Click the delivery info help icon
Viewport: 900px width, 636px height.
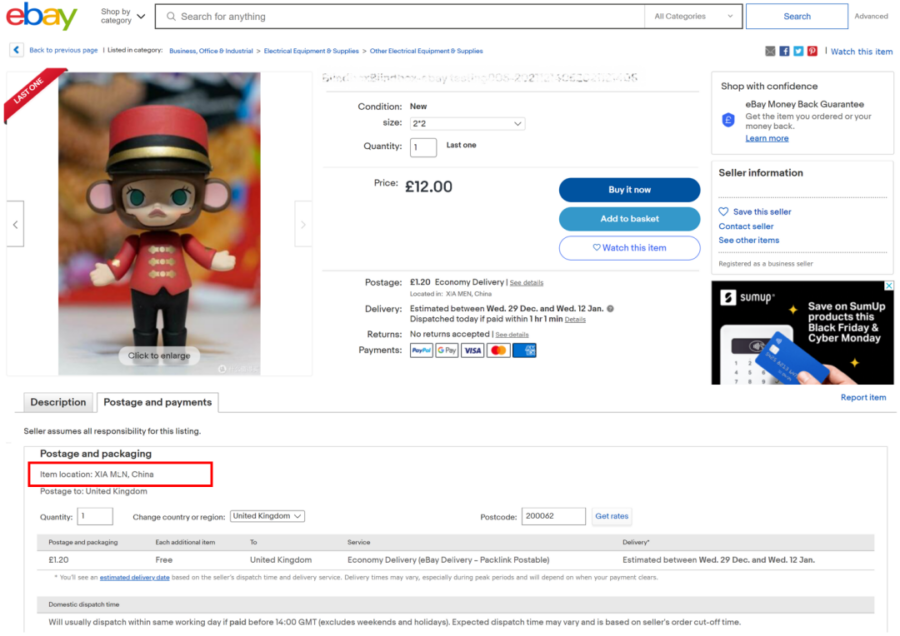(x=610, y=309)
